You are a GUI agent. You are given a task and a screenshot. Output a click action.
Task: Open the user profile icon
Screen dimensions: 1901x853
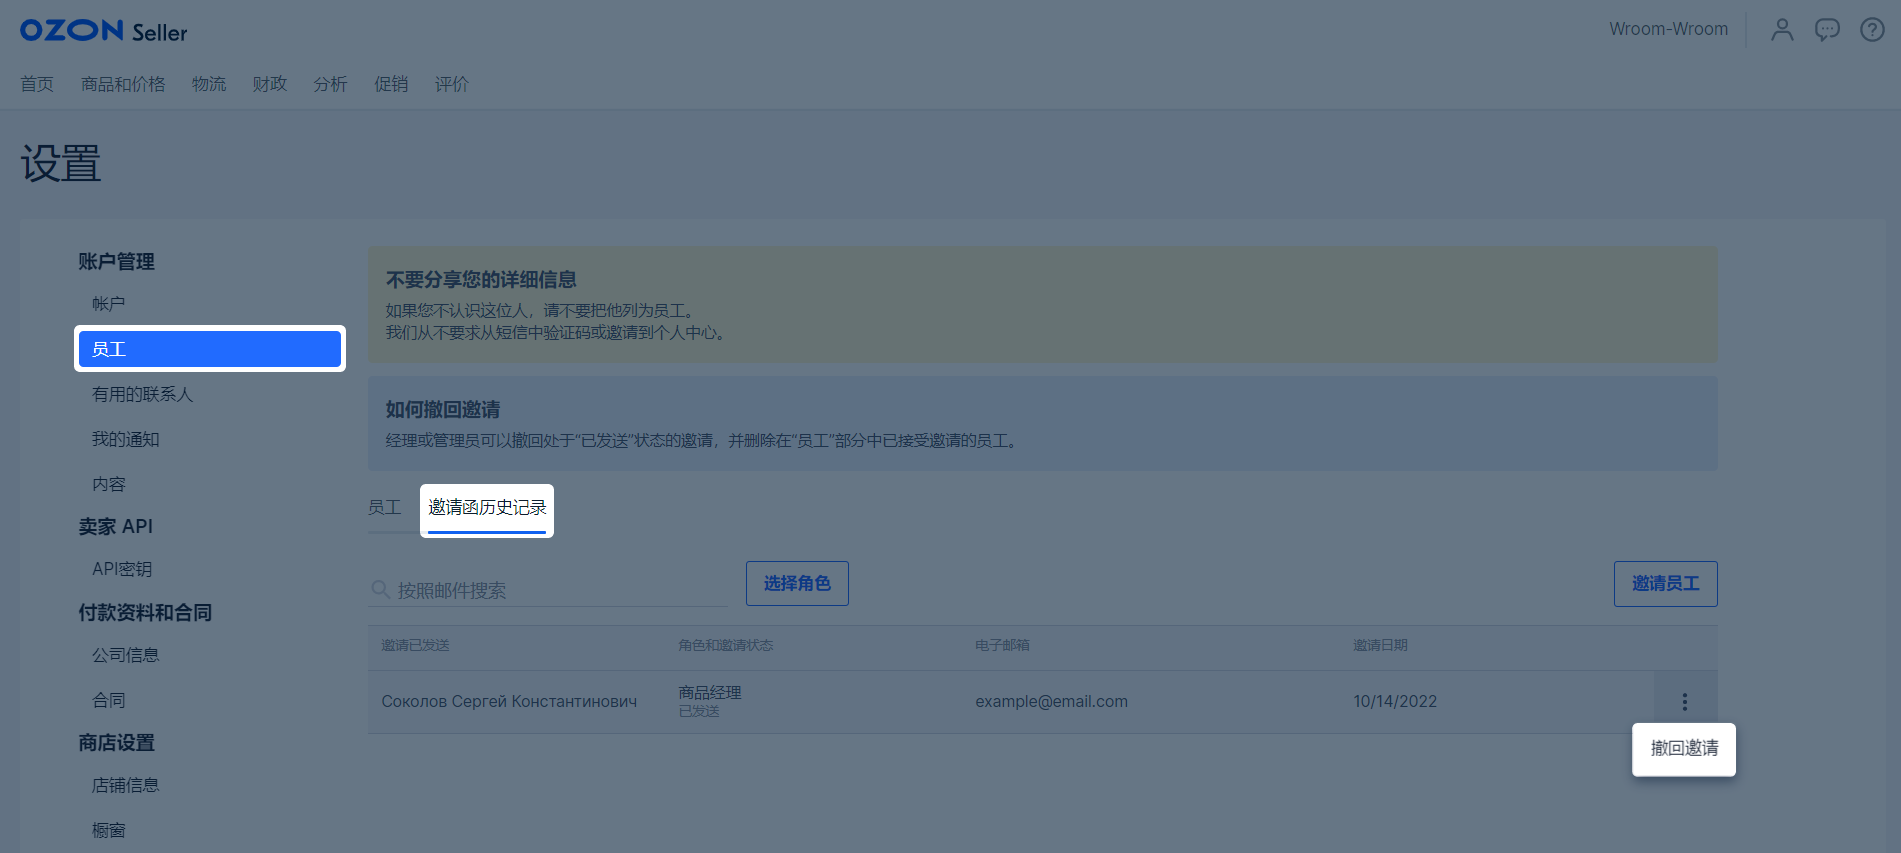pos(1782,30)
